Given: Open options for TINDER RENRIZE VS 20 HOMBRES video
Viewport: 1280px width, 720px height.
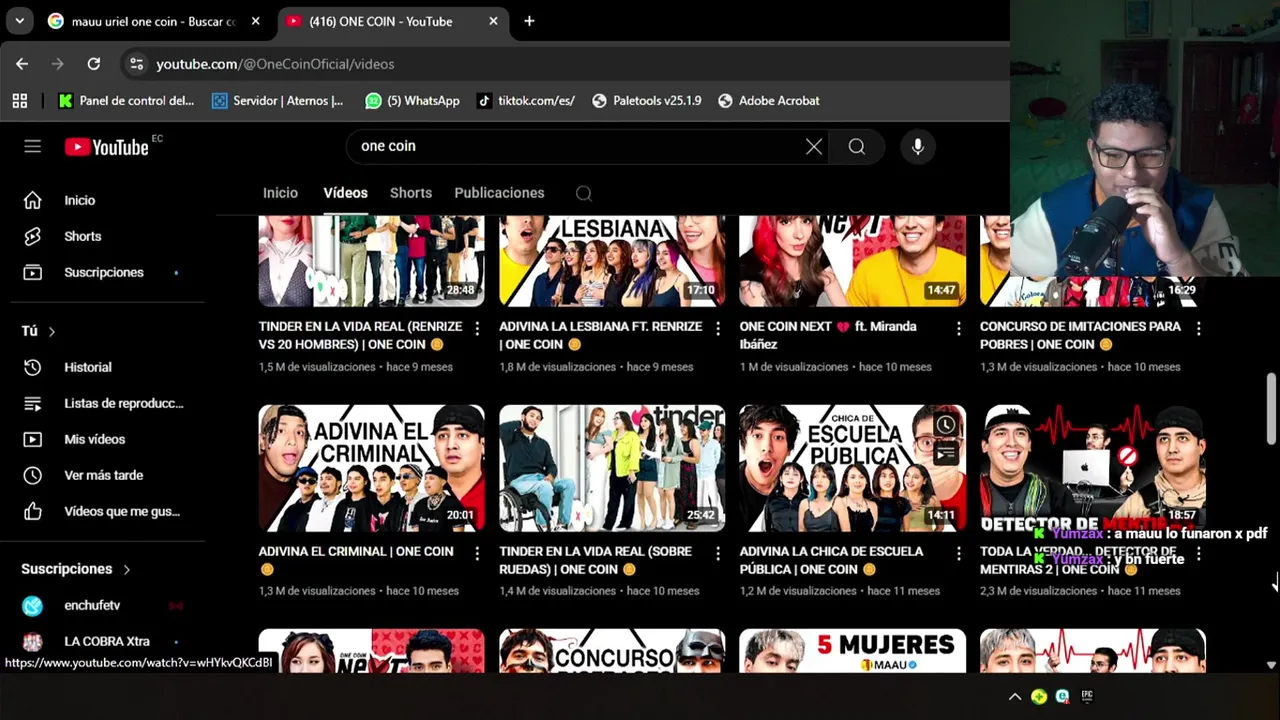Looking at the screenshot, I should [x=477, y=328].
